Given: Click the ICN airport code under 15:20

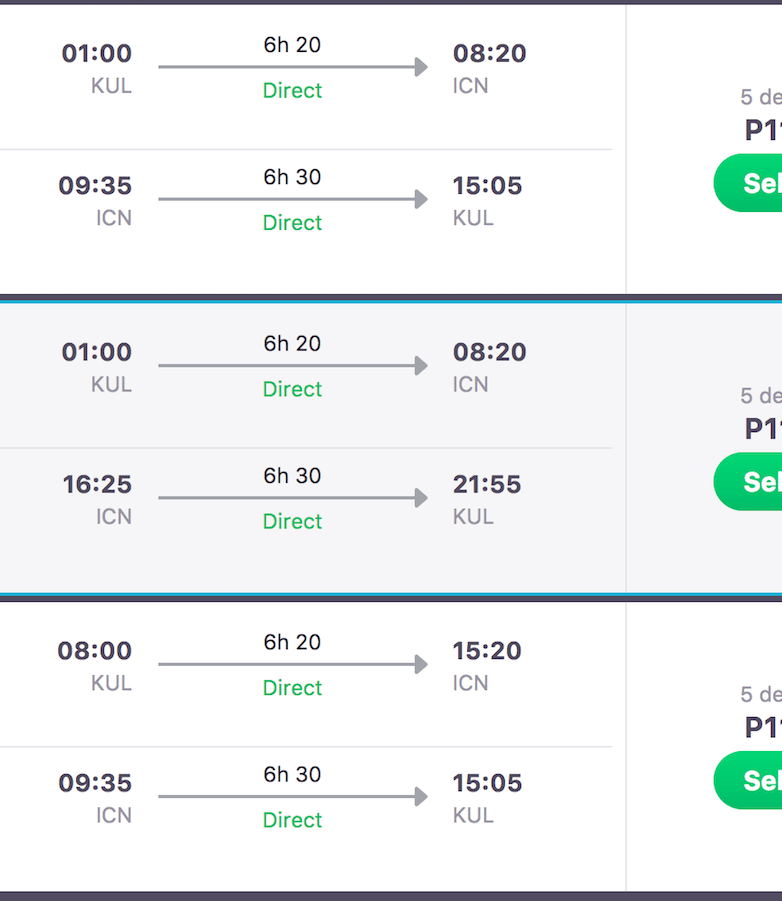Looking at the screenshot, I should 470,683.
